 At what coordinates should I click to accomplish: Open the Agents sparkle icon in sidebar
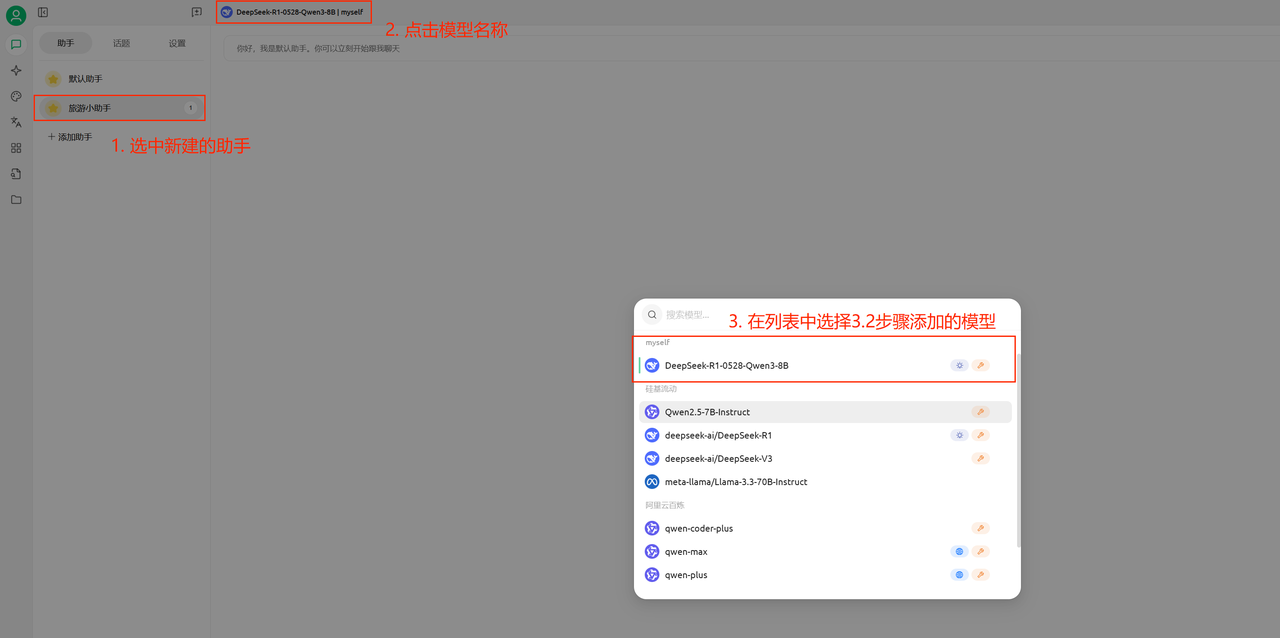point(16,70)
